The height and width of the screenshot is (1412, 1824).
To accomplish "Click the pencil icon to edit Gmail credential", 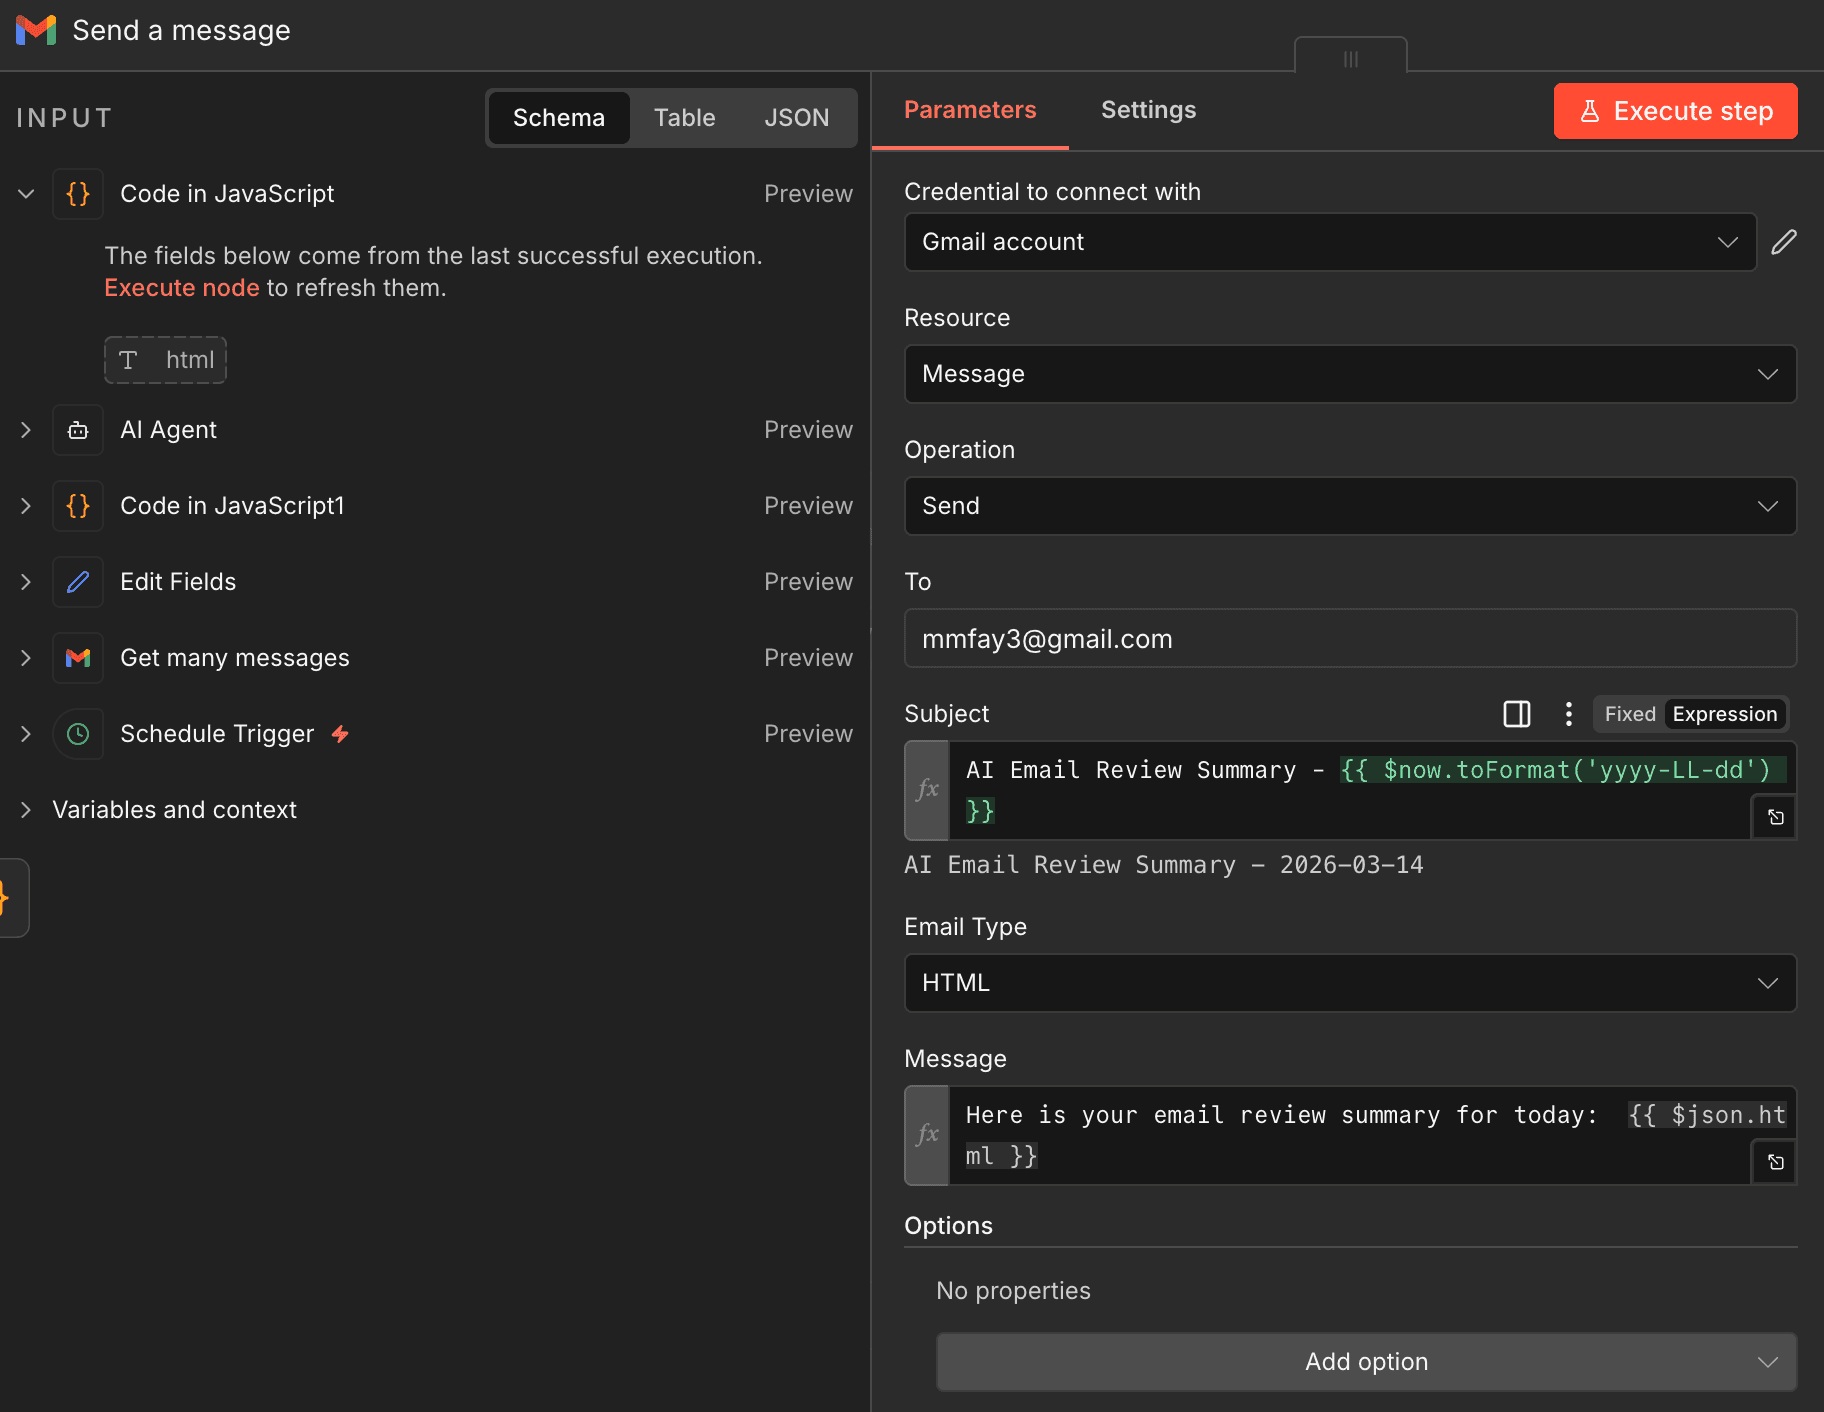I will click(x=1784, y=241).
